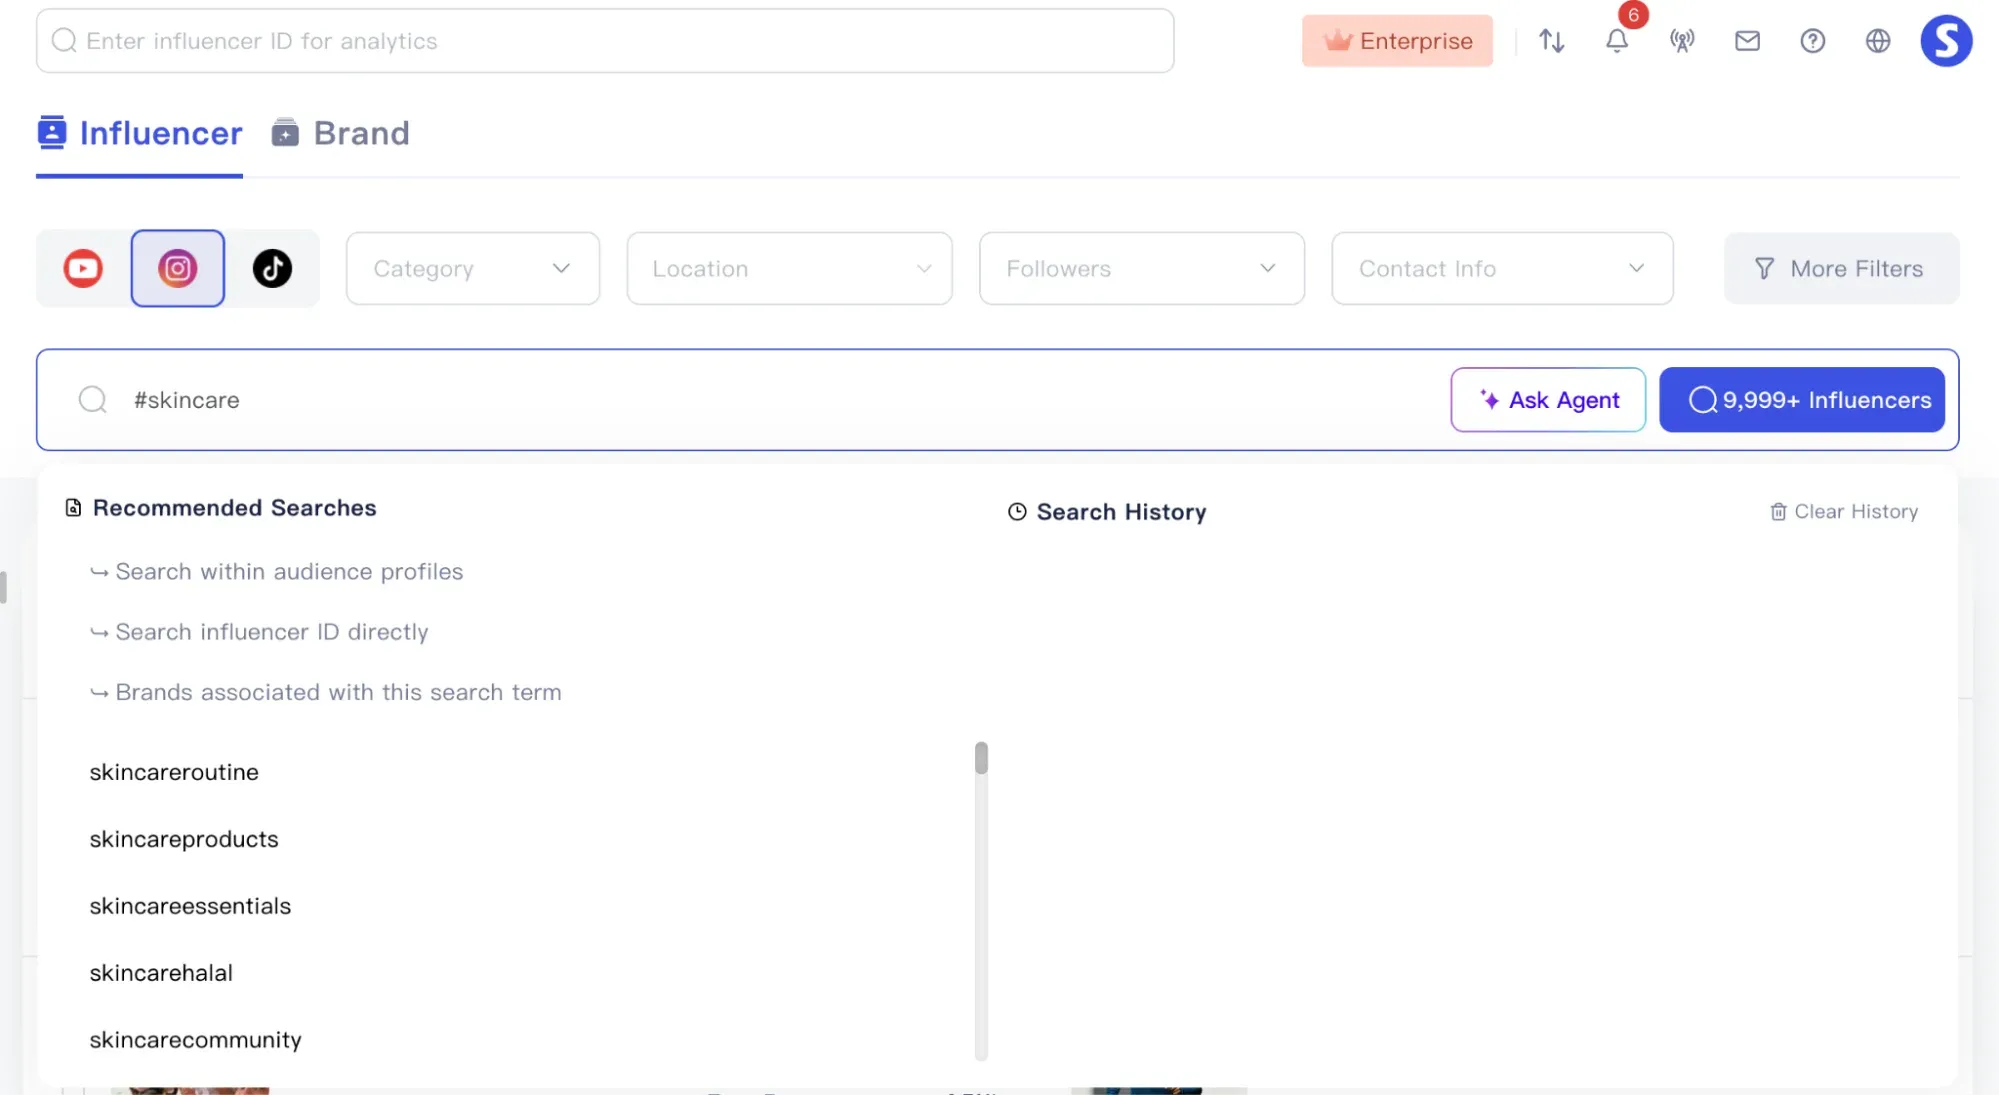Choose Brands associated with this search term
Viewport: 1999px width, 1096px height.
[326, 692]
